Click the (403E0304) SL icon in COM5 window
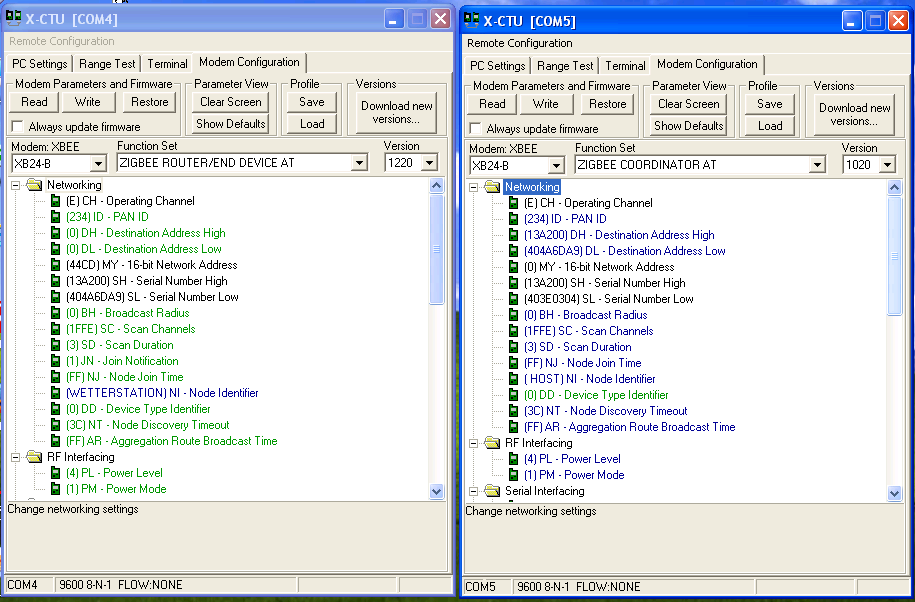The image size is (915, 602). (514, 299)
